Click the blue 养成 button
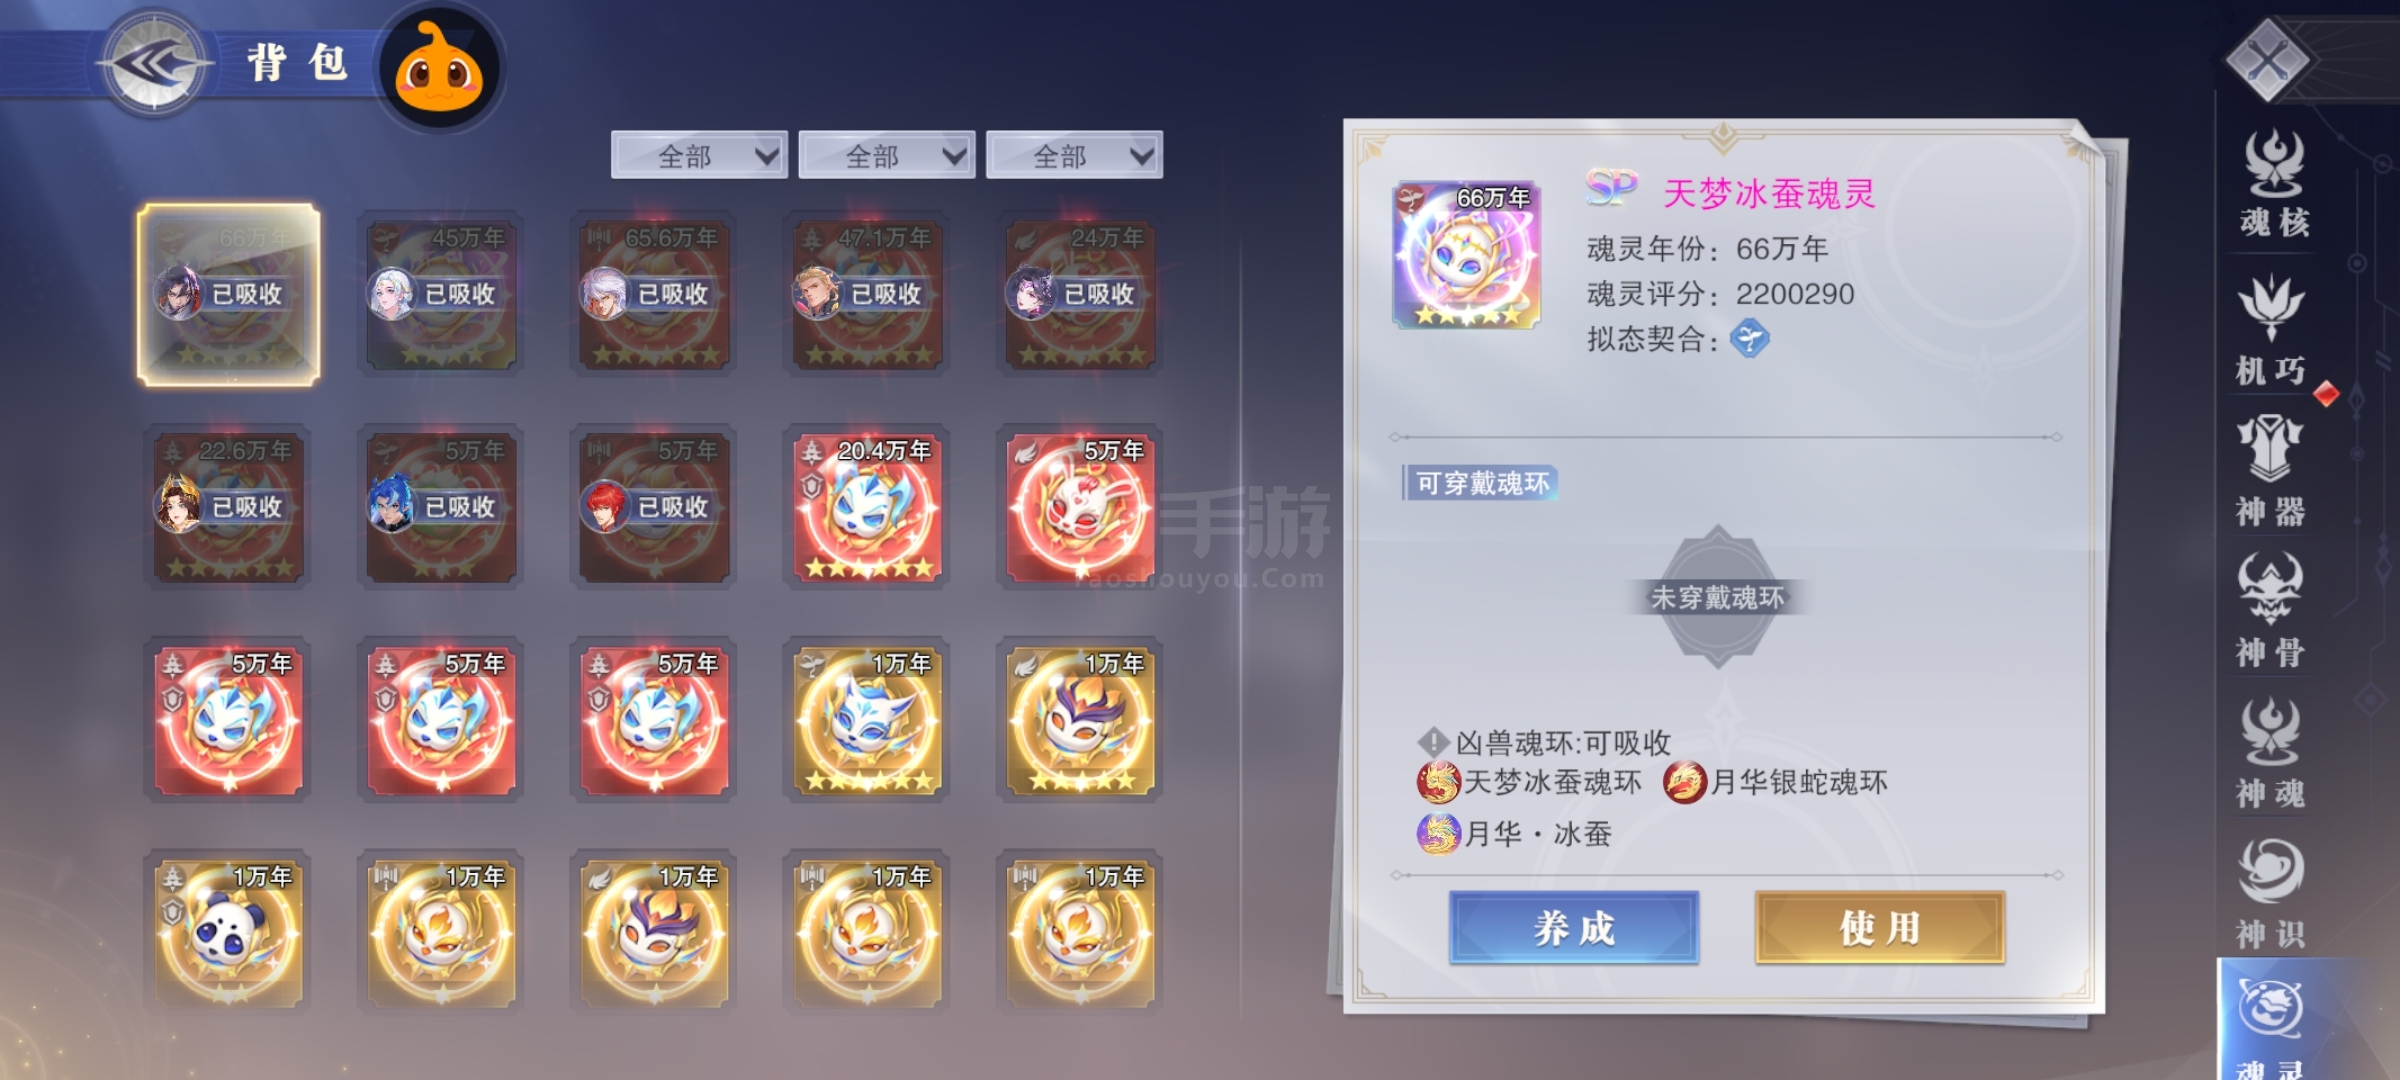The height and width of the screenshot is (1080, 2400). 1574,928
